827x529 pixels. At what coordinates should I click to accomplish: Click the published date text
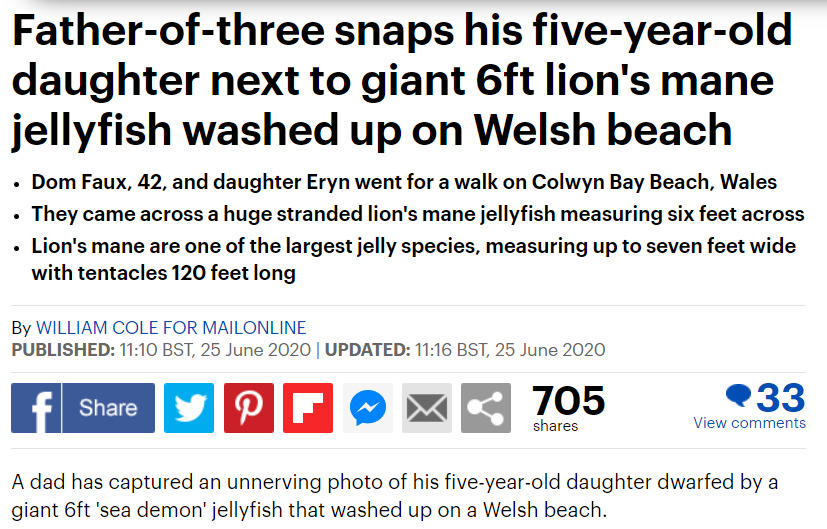(x=161, y=350)
